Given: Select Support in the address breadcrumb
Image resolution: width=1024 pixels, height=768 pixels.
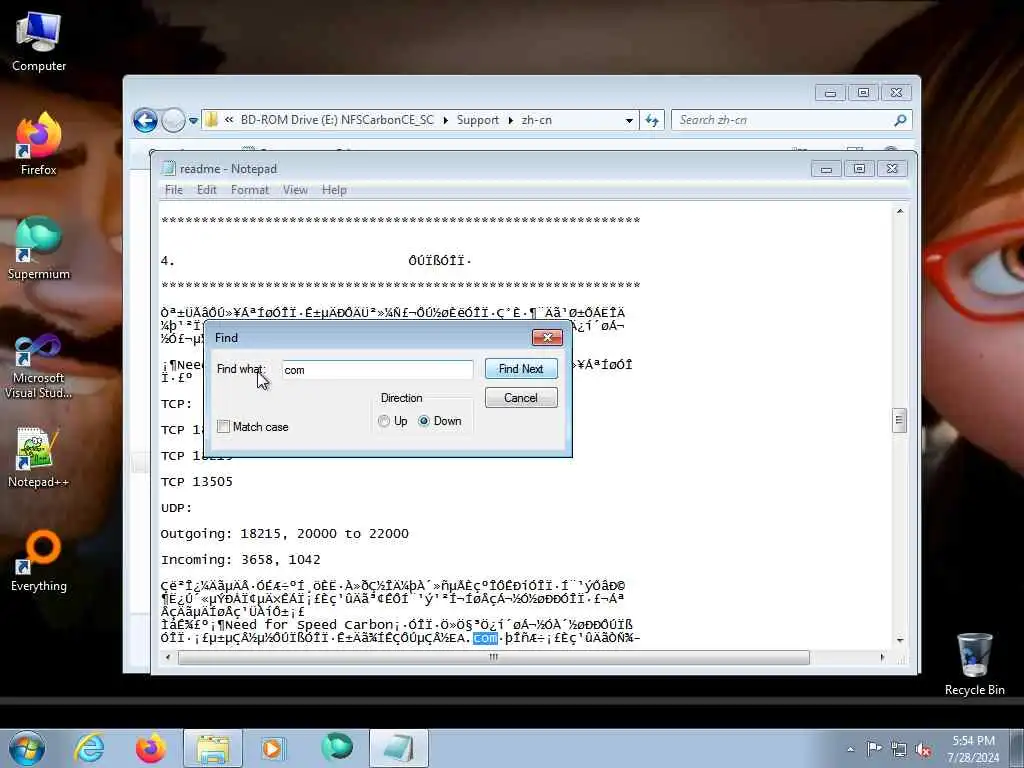Looking at the screenshot, I should point(477,120).
